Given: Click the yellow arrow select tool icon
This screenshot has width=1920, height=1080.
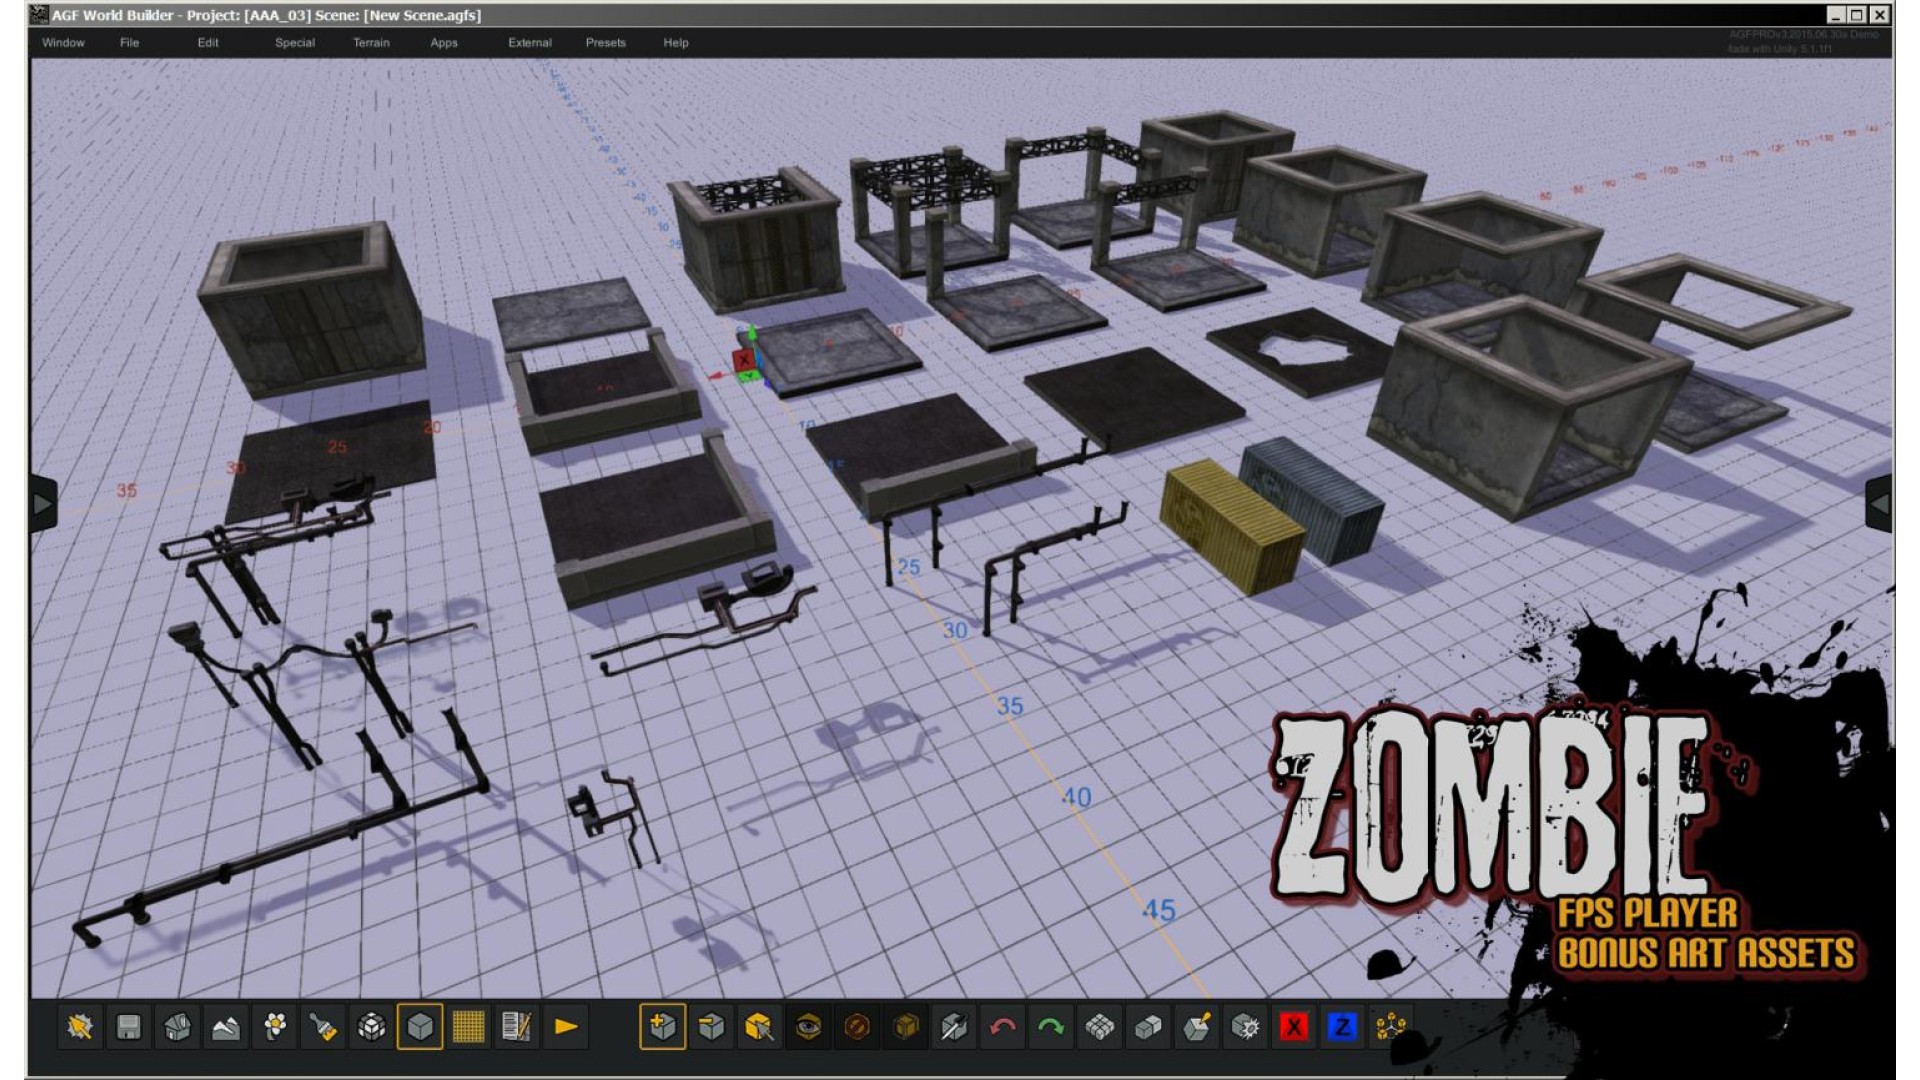Looking at the screenshot, I should pos(80,1027).
